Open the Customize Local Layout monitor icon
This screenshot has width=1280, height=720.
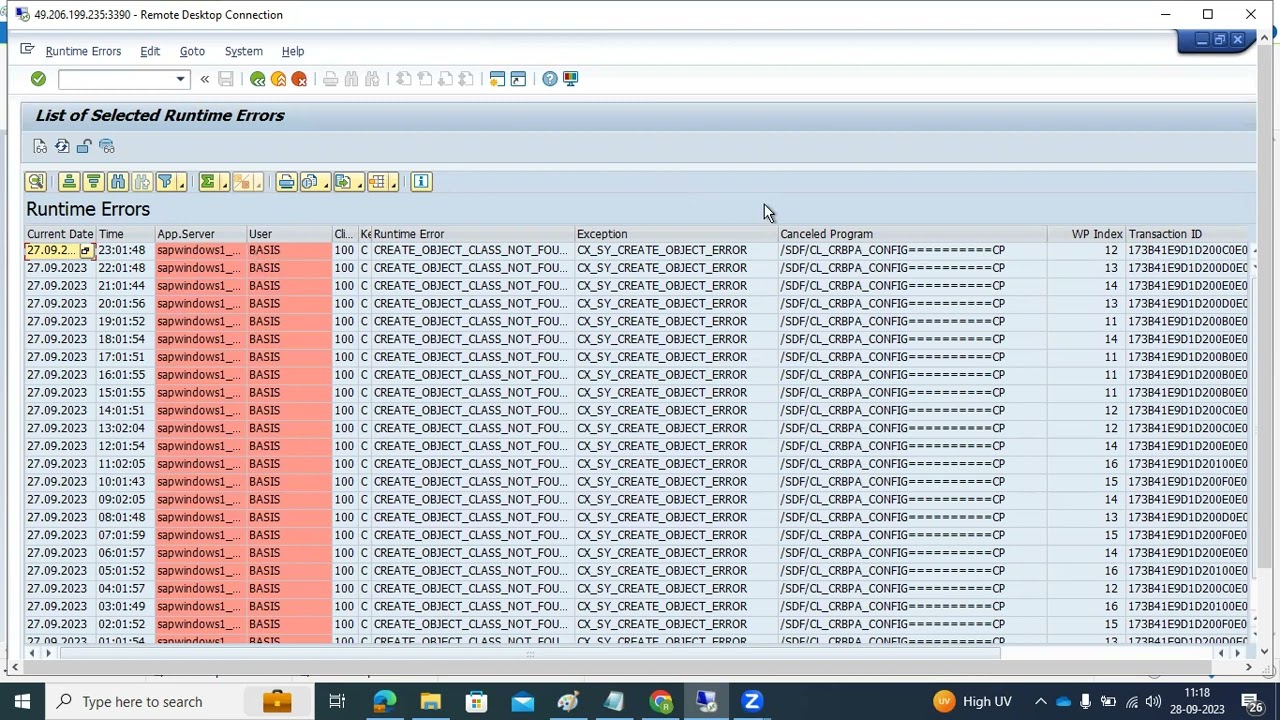pyautogui.click(x=571, y=79)
